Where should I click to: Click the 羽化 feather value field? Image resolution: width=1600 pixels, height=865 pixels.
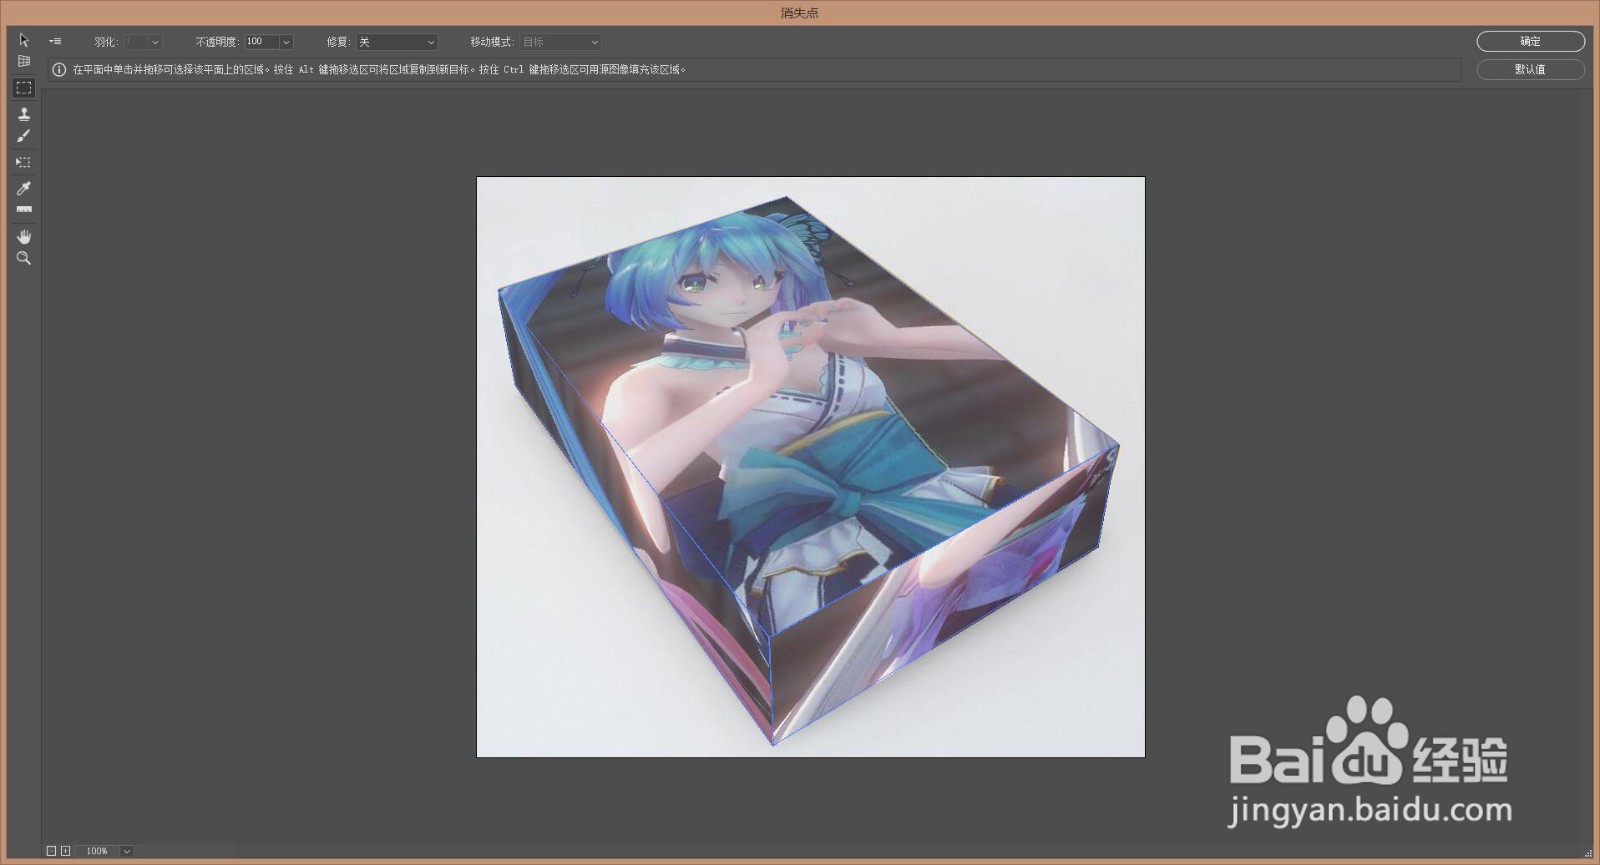136,42
